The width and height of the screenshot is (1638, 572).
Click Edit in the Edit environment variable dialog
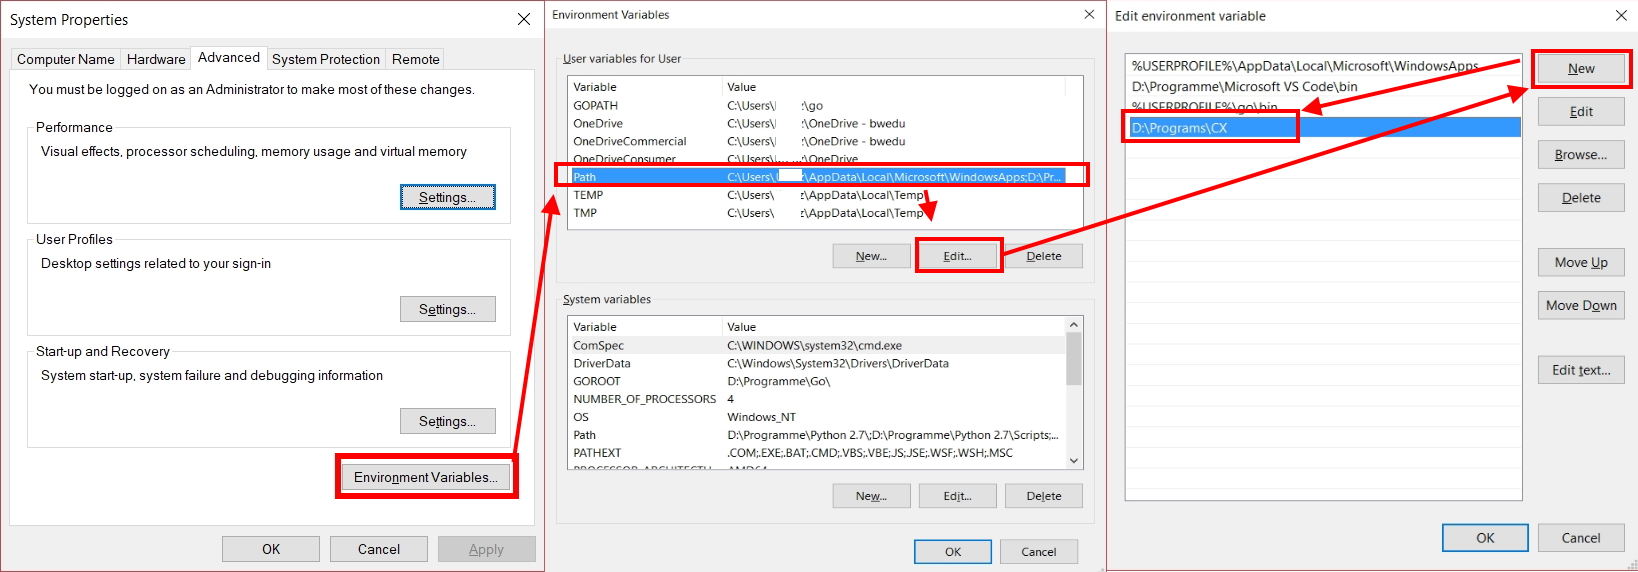tap(1581, 112)
